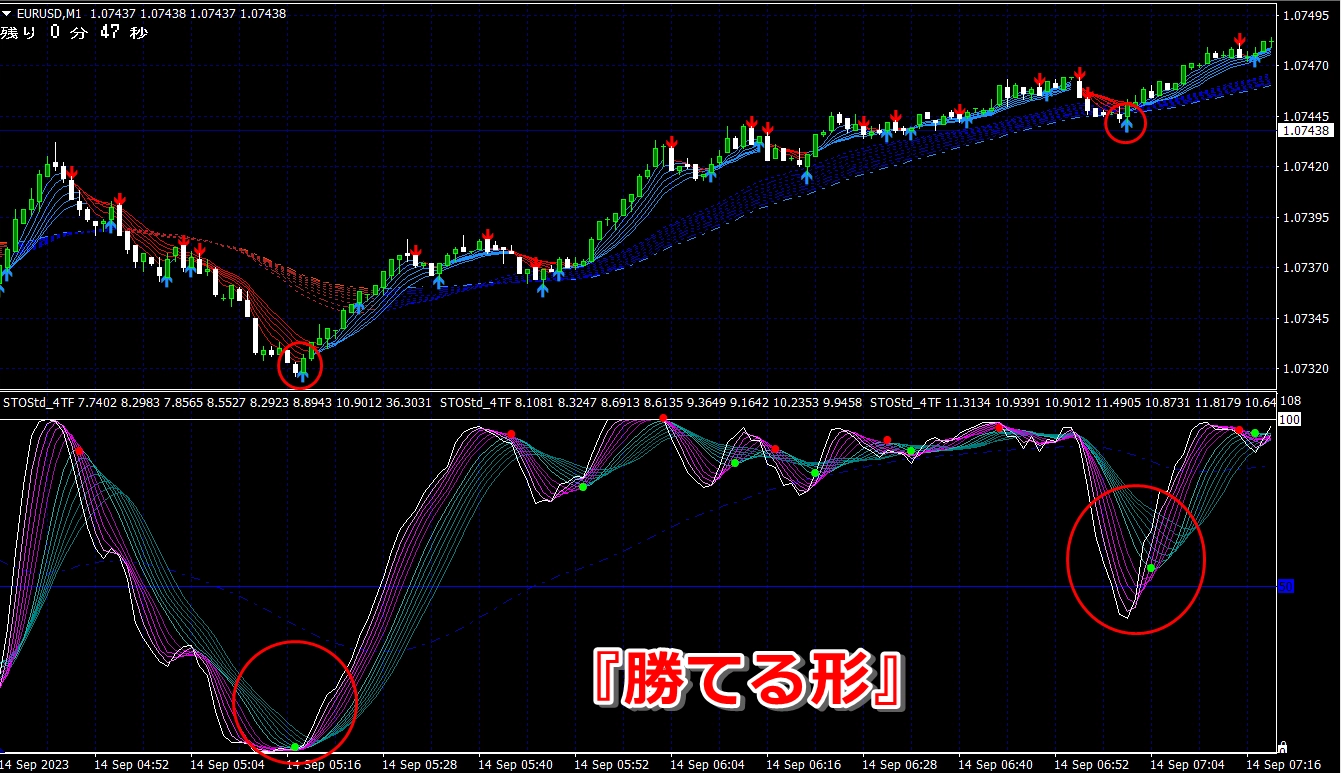Click the remaining-time countdown text 残り 0 分 47 秒
This screenshot has height=773, width=1342.
click(74, 33)
